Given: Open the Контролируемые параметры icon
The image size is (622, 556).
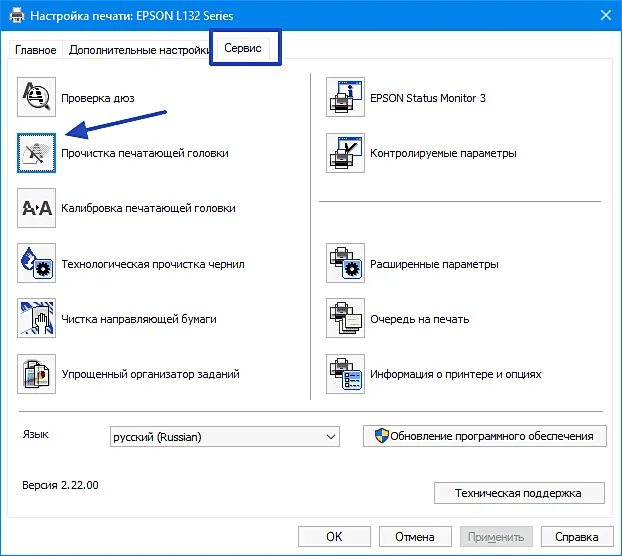Looking at the screenshot, I should pos(346,153).
